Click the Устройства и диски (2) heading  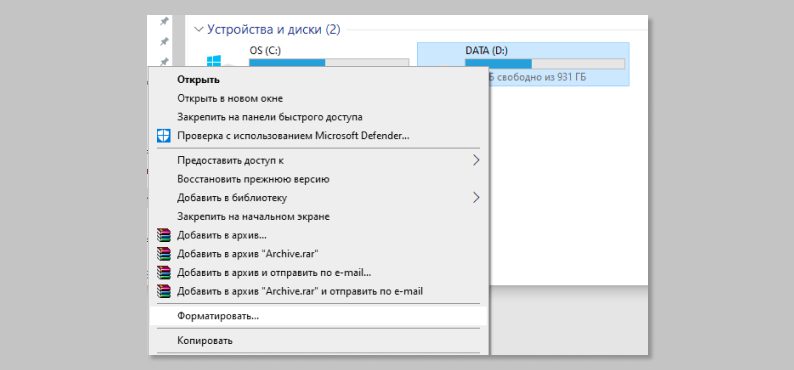(x=274, y=29)
